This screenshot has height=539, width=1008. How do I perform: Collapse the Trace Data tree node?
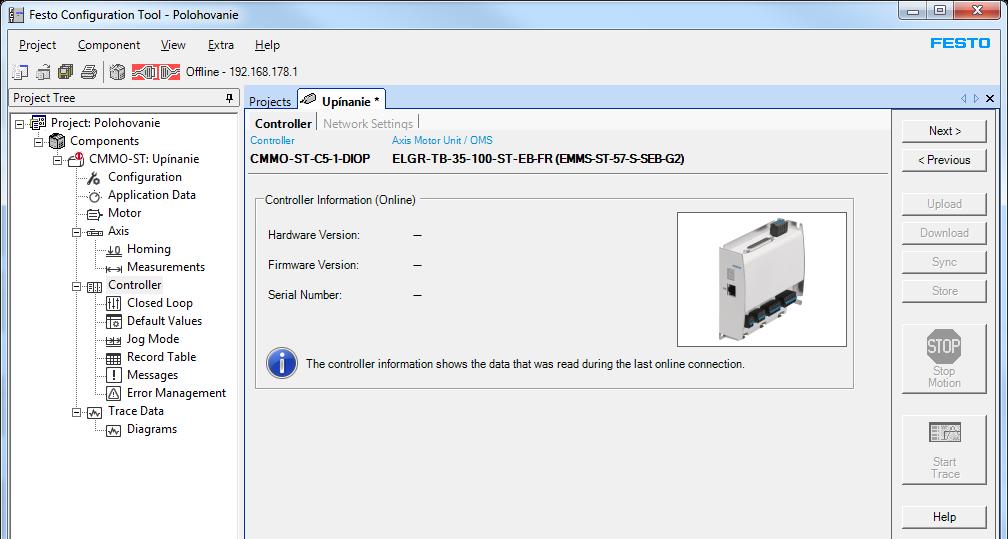click(x=76, y=412)
